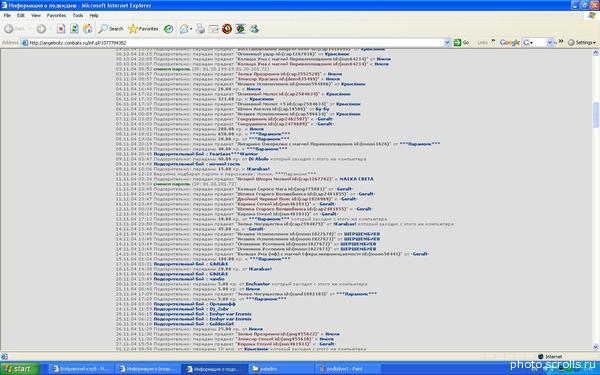Click the Windows Start button

[20, 368]
